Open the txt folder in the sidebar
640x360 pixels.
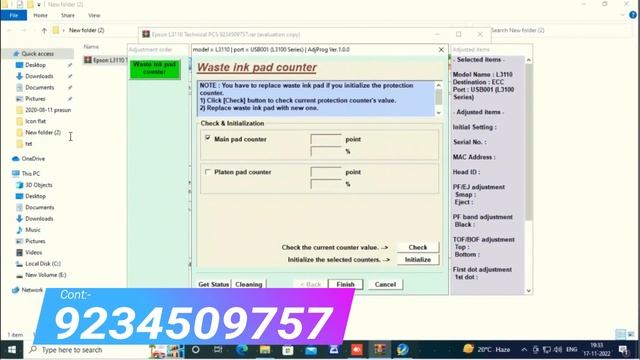pos(29,144)
